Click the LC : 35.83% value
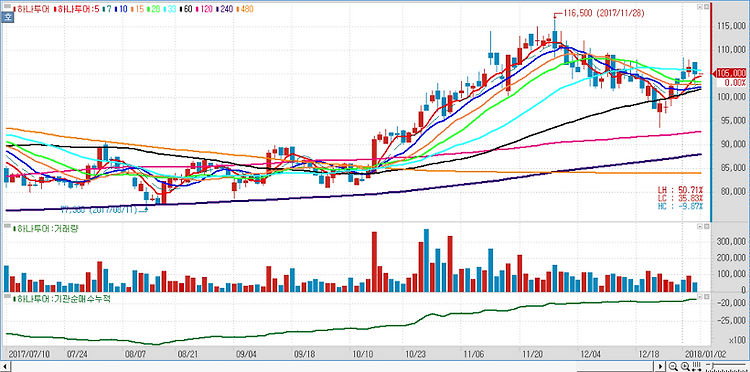The width and height of the screenshot is (750, 372). point(681,198)
